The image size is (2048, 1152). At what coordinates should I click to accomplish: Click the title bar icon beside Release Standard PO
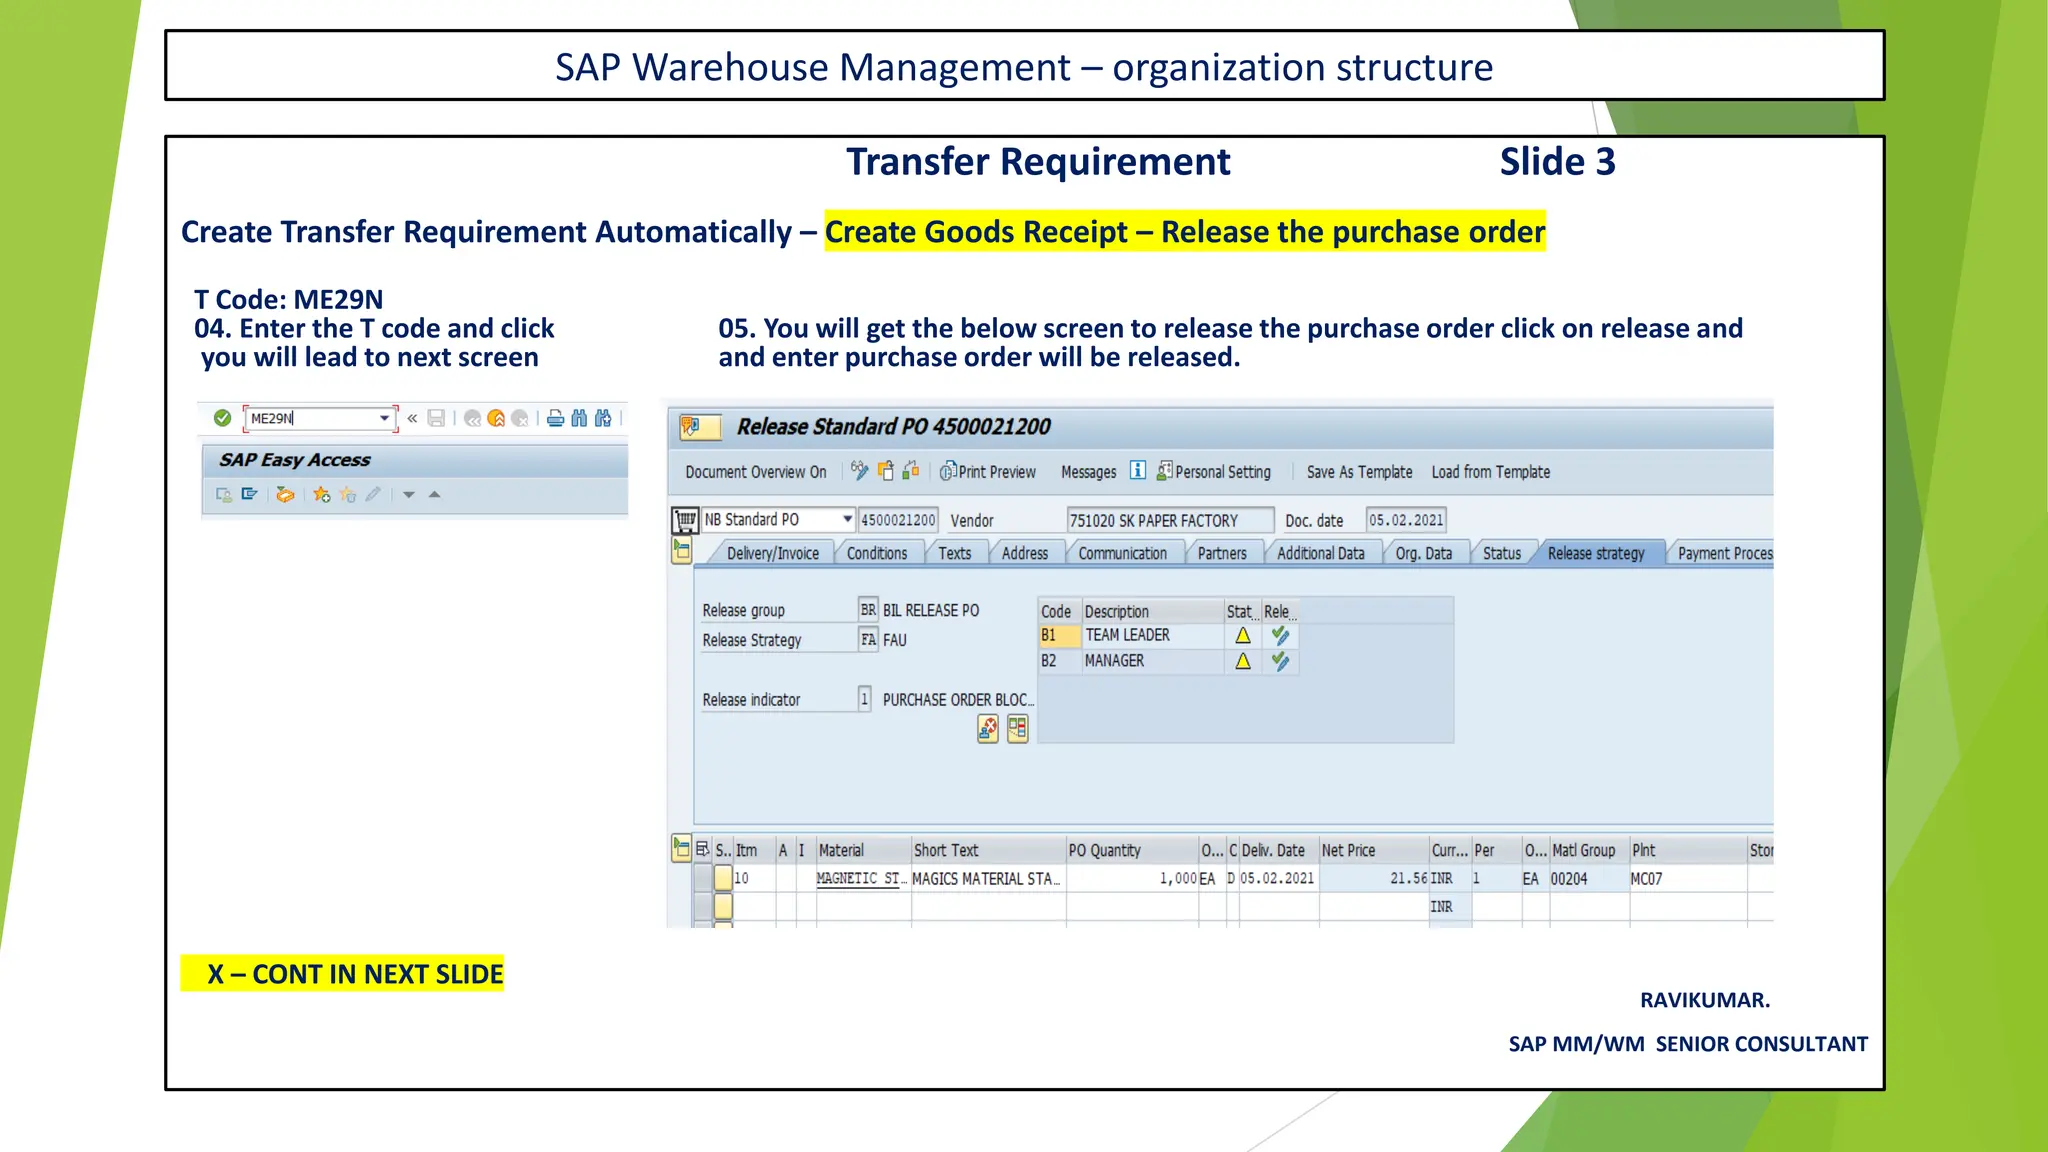(699, 427)
